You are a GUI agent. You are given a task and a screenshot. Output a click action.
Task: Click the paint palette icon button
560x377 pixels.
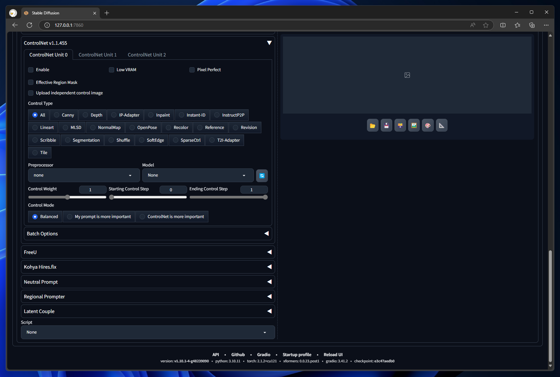[428, 126]
